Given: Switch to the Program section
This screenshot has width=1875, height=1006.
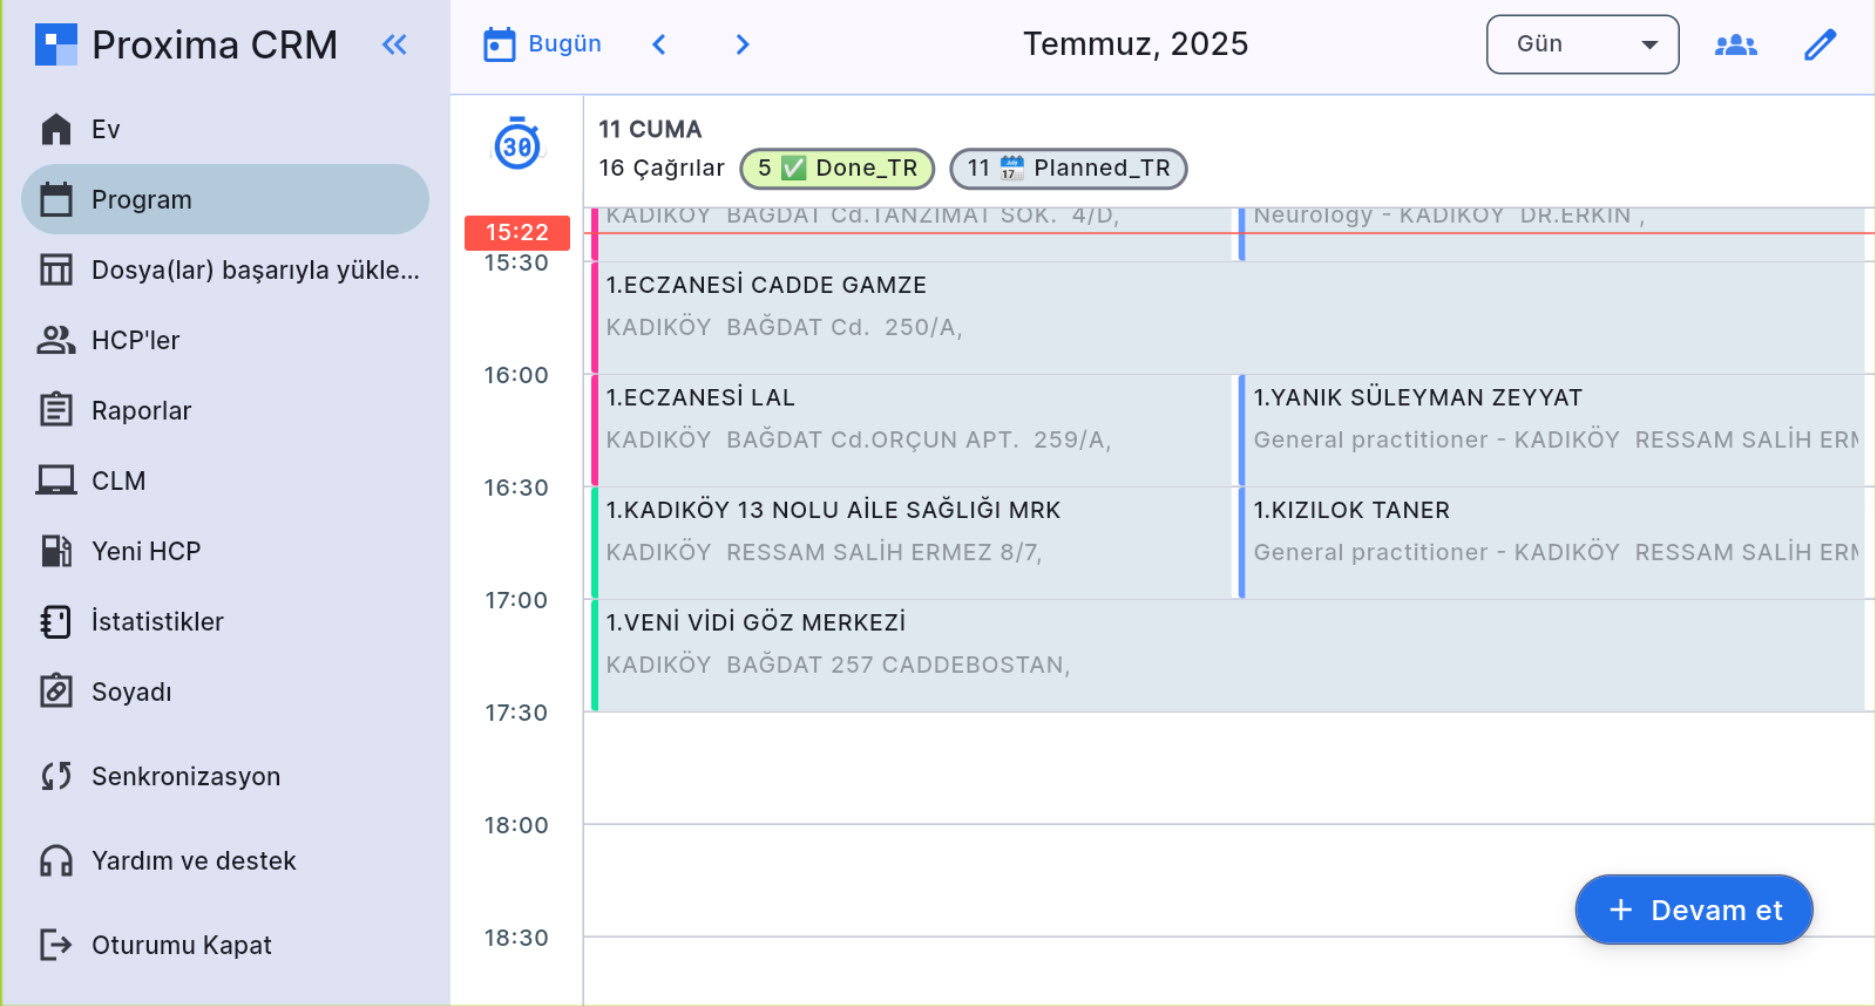Looking at the screenshot, I should [x=141, y=199].
